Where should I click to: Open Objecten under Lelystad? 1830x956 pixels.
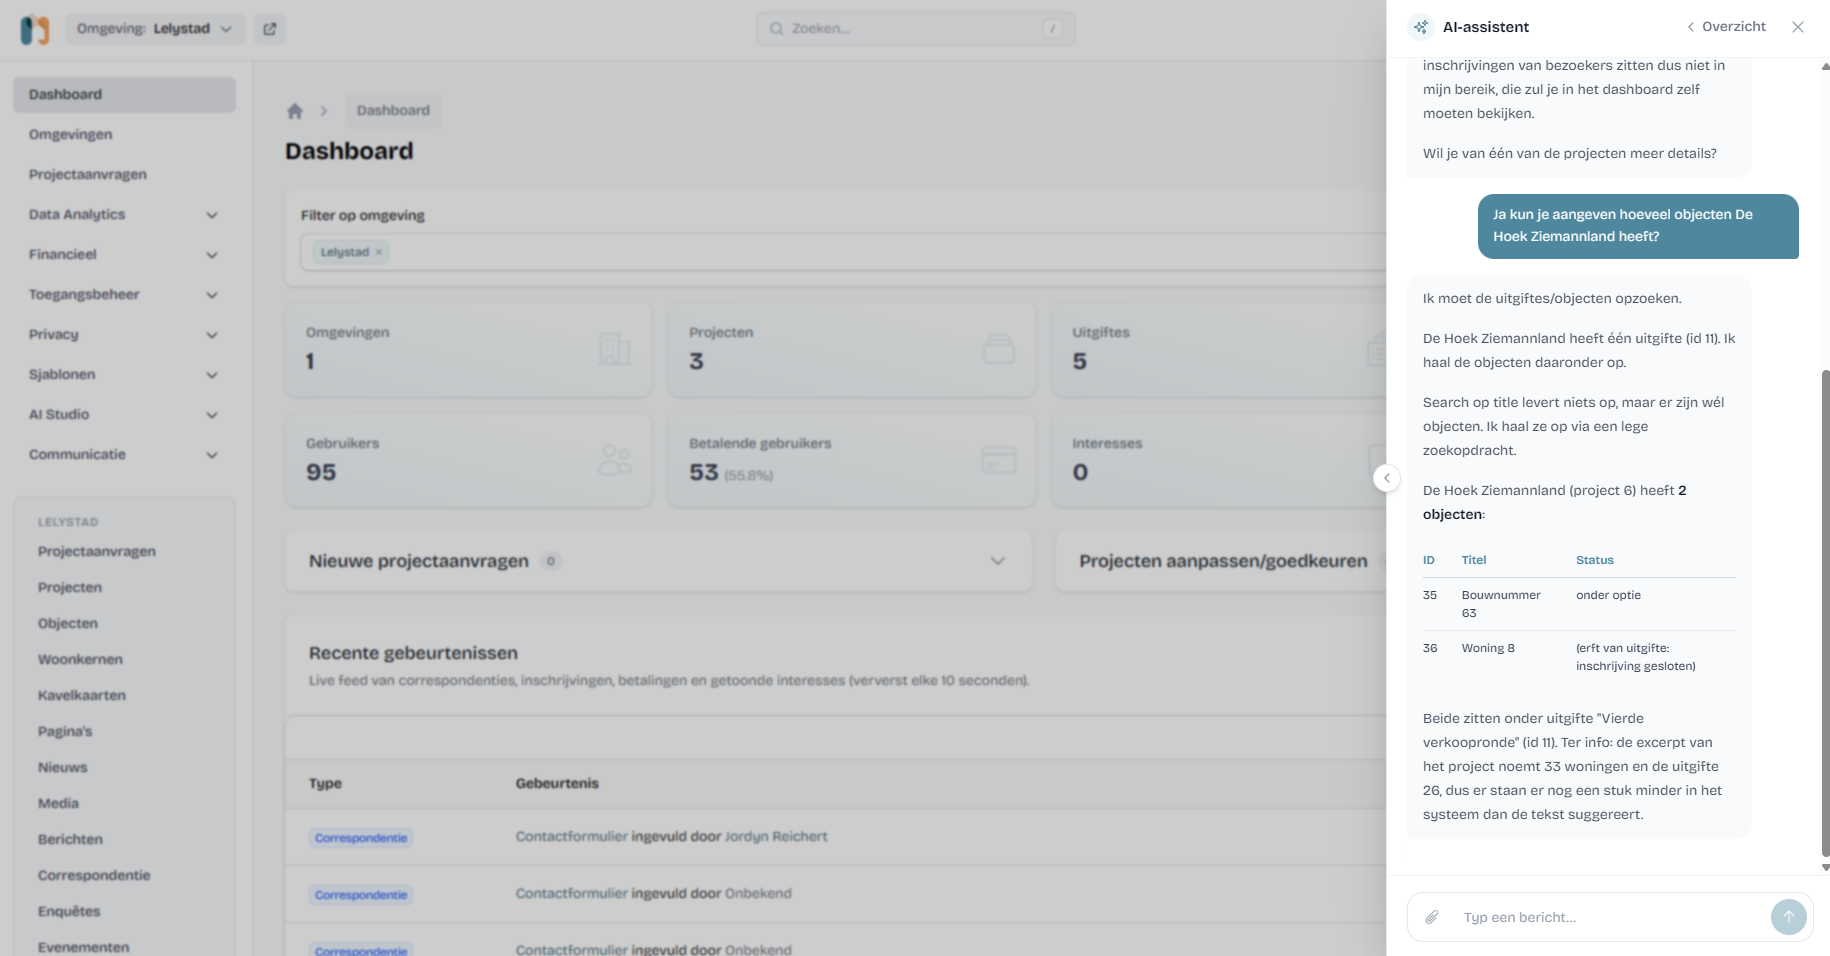(x=68, y=623)
